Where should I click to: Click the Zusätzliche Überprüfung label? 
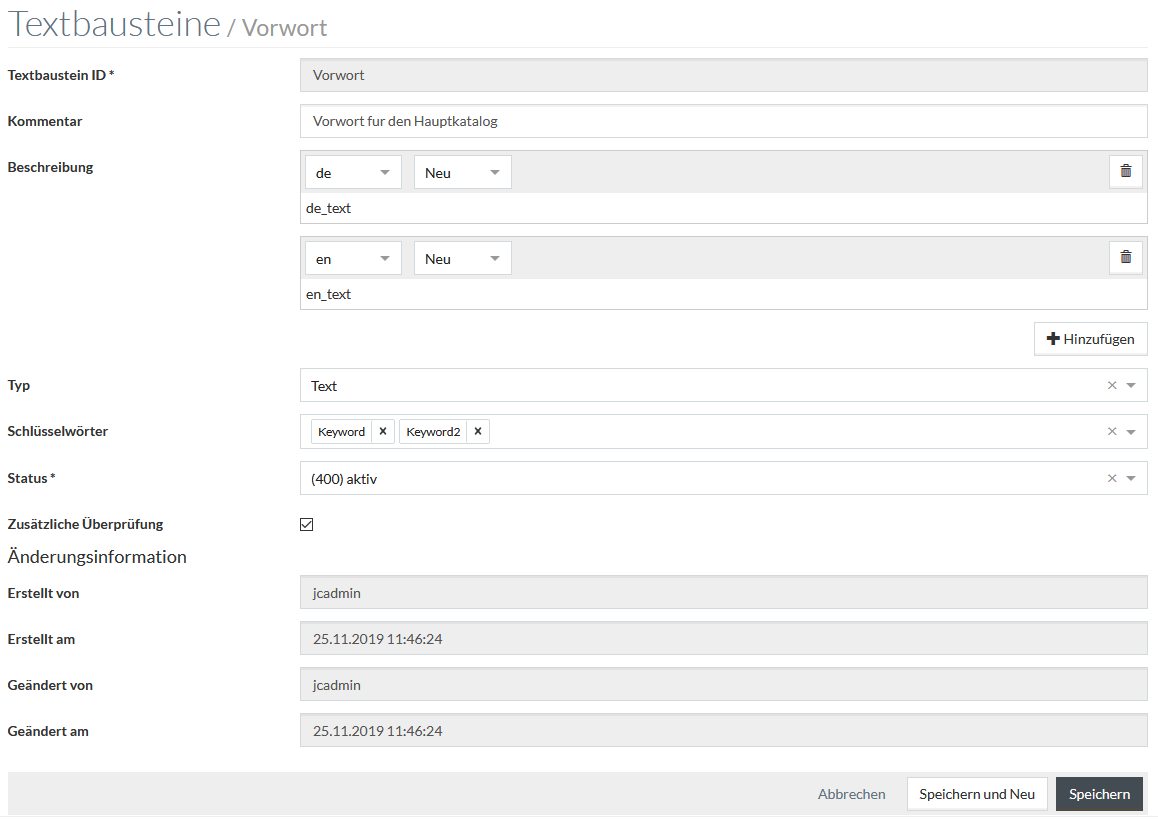pyautogui.click(x=85, y=524)
